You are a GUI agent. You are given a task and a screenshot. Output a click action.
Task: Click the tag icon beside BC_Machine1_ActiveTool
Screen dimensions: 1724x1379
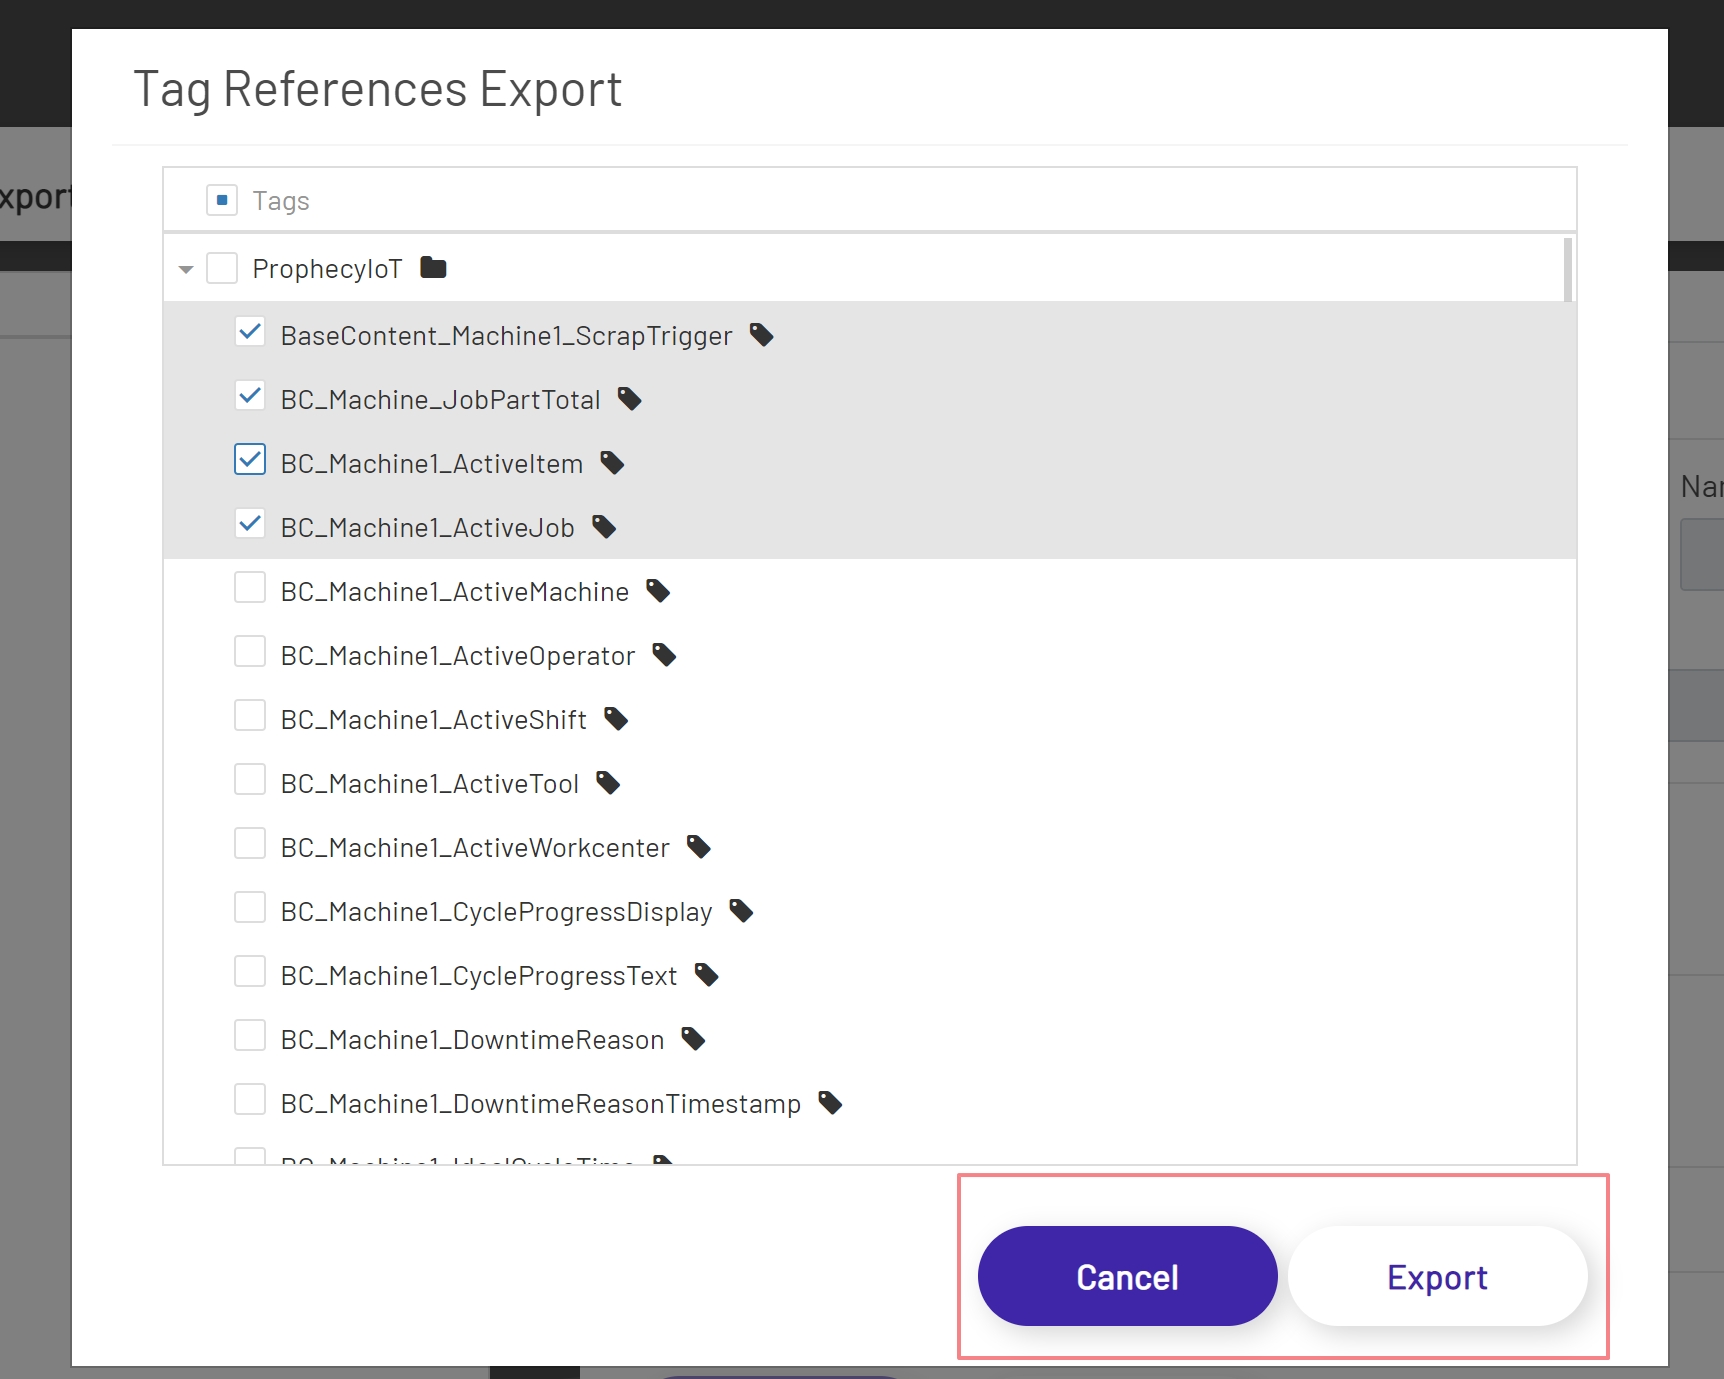pyautogui.click(x=607, y=783)
